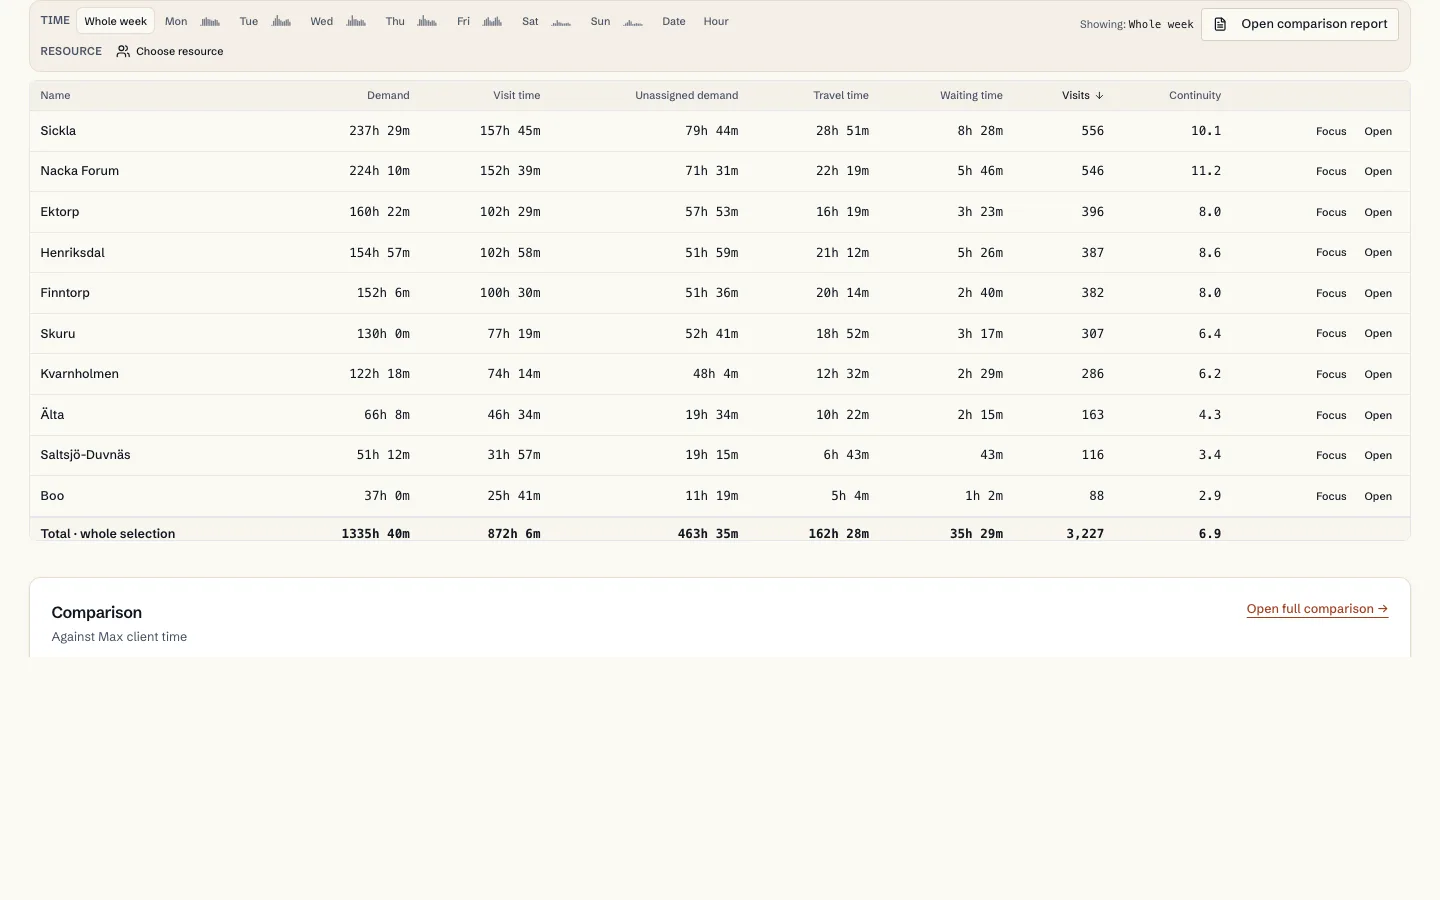1440x900 pixels.
Task: Focus on the Nacka Forum row
Action: click(x=1331, y=172)
